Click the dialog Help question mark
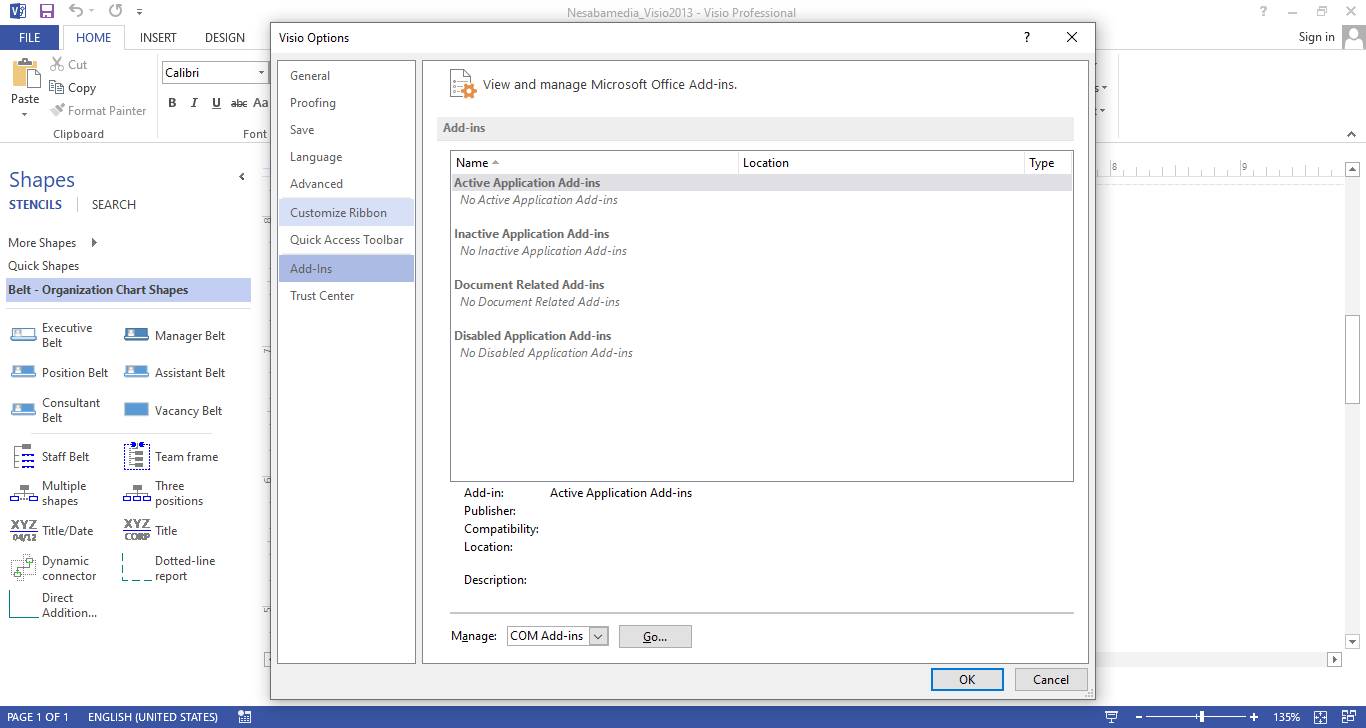Screen dimensions: 1366x728 point(1026,37)
